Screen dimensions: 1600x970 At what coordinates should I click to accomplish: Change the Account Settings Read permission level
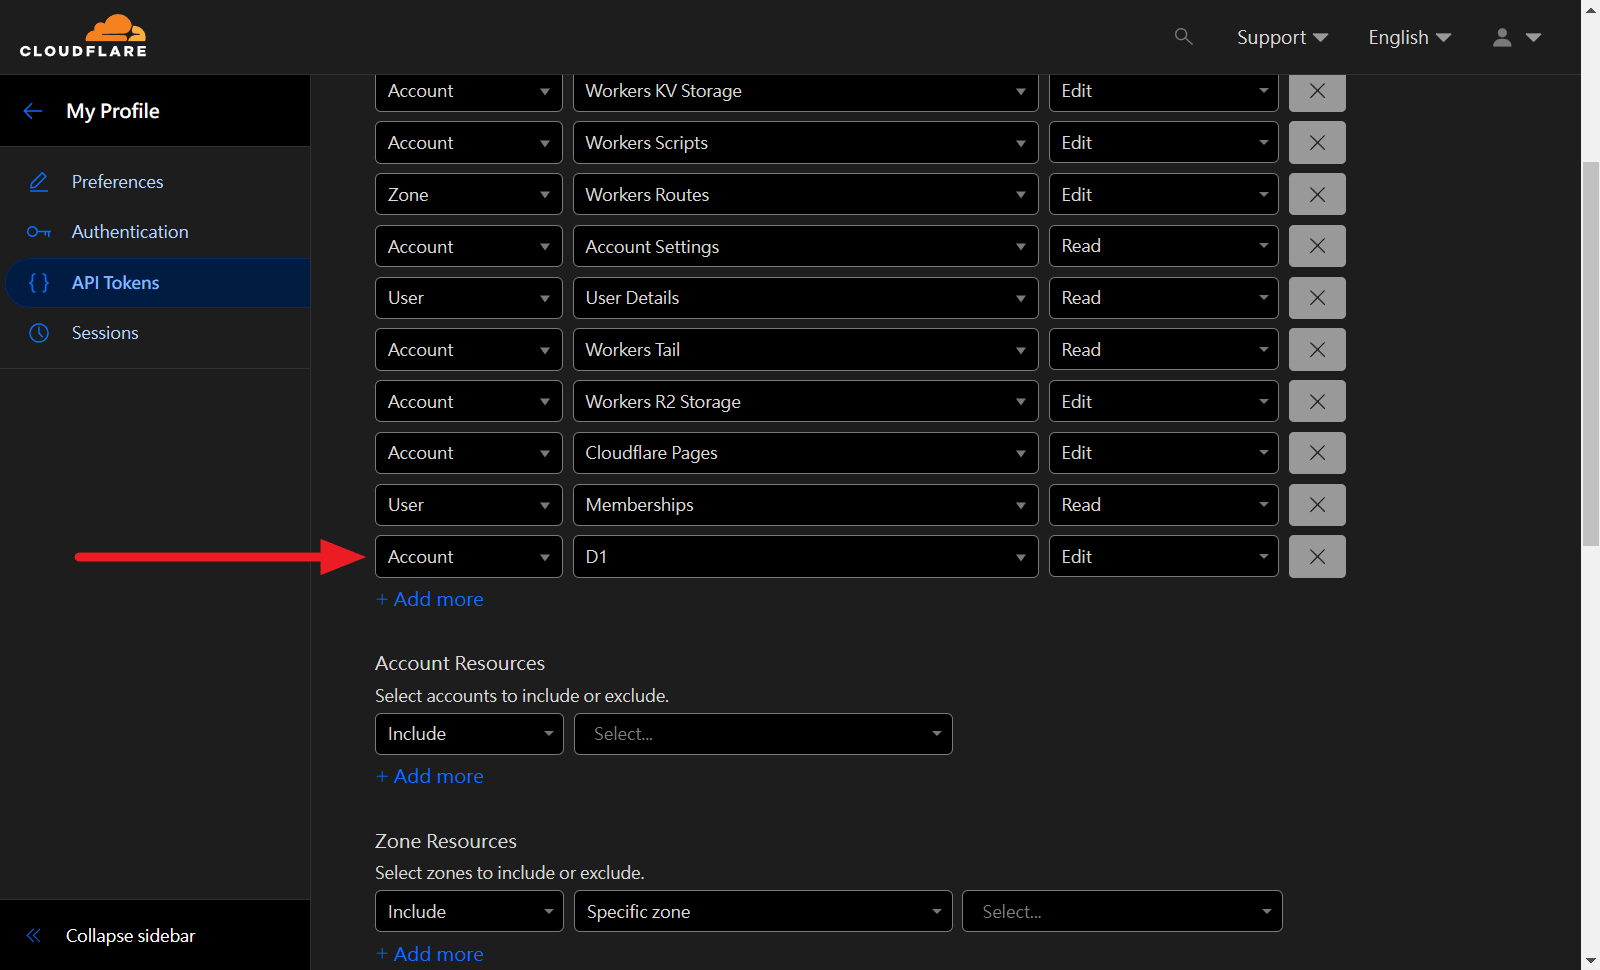(1162, 247)
